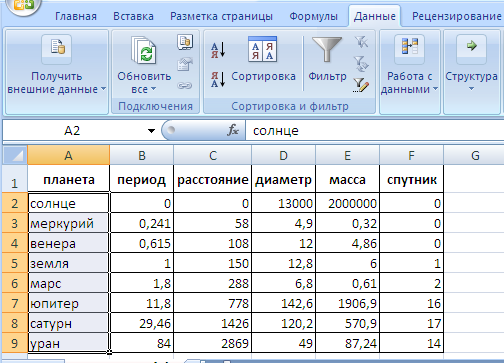Click cell расстояние header

pyautogui.click(x=213, y=179)
